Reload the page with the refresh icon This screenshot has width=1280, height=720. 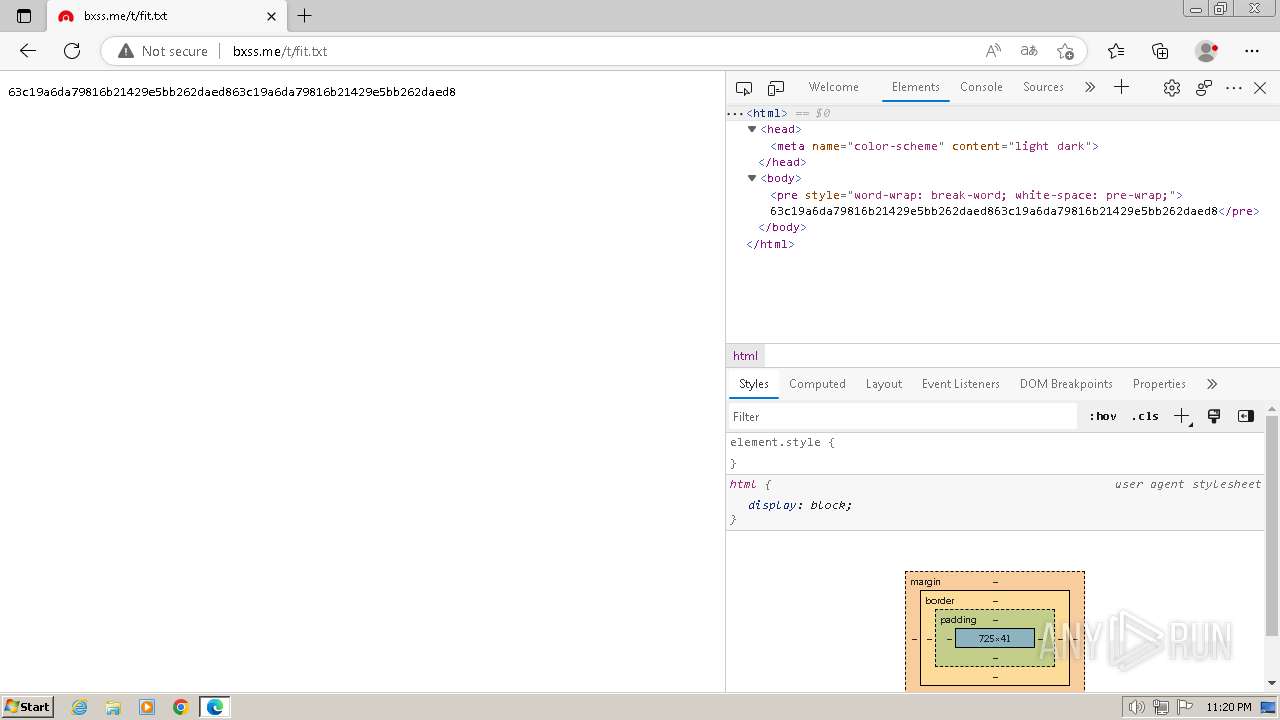72,51
